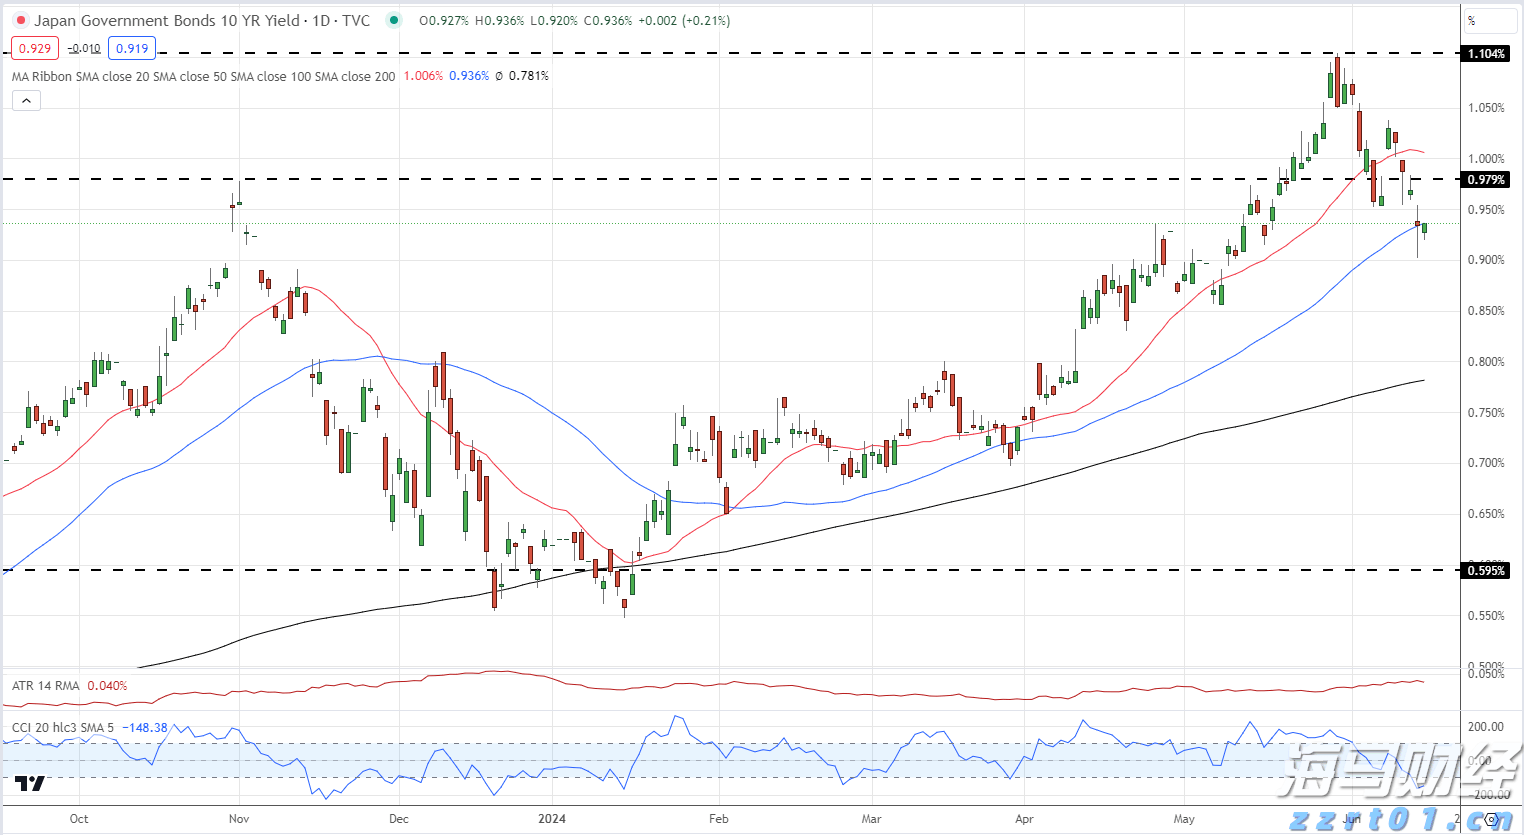Screen dimensions: 1524x835
Task: Click the CCI value -148.38
Action: coord(145,728)
